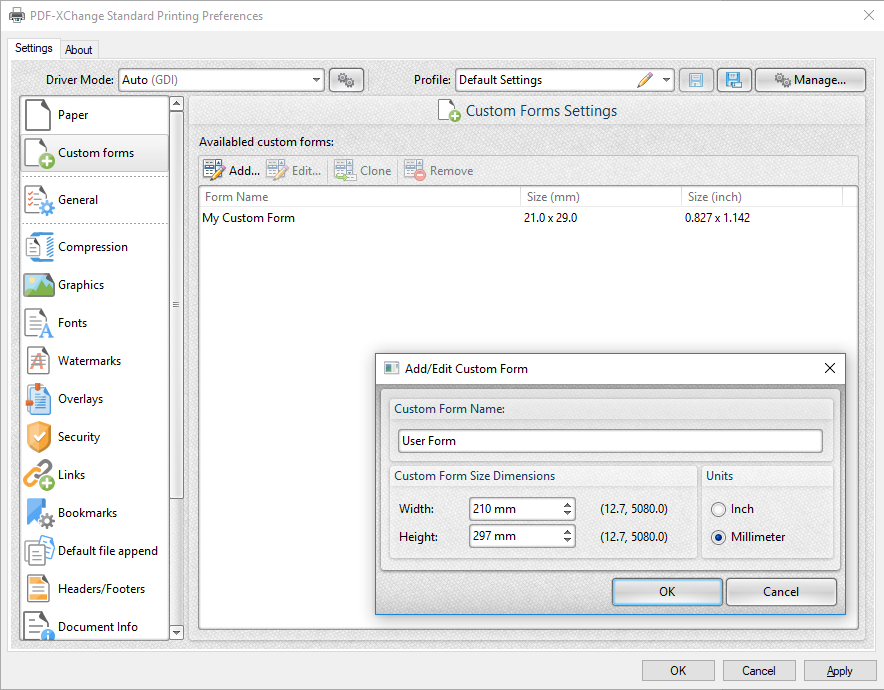Open the Default file append section

coord(94,551)
